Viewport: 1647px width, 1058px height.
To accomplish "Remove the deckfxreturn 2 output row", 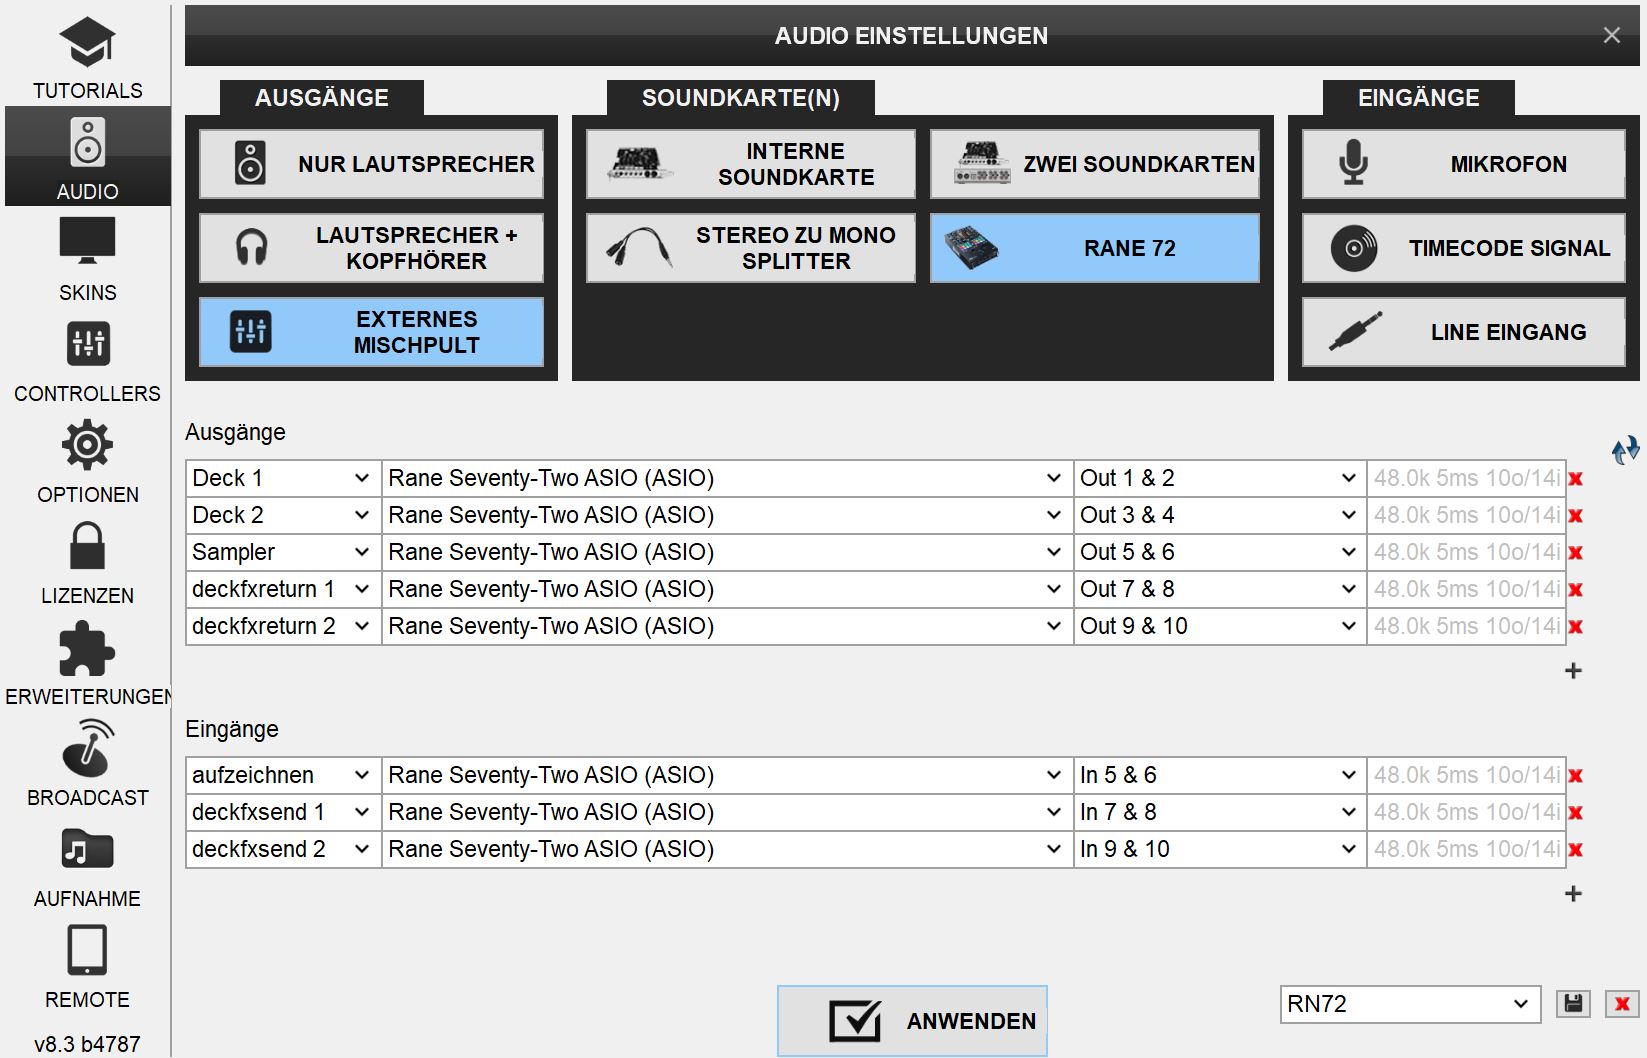I will click(x=1576, y=627).
